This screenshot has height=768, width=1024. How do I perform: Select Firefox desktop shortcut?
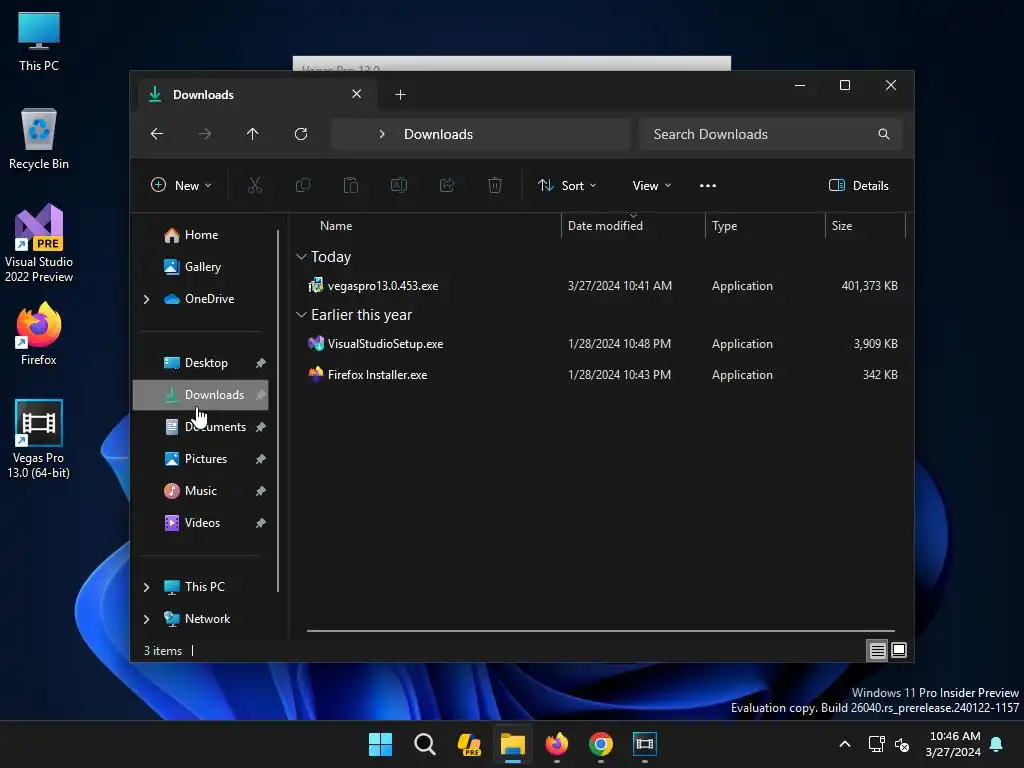pos(39,333)
